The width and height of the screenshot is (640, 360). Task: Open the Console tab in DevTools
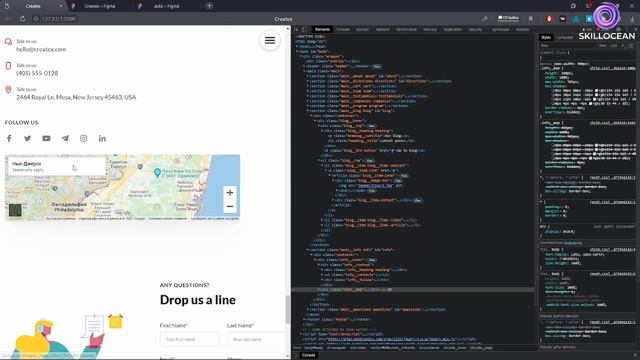tap(343, 29)
